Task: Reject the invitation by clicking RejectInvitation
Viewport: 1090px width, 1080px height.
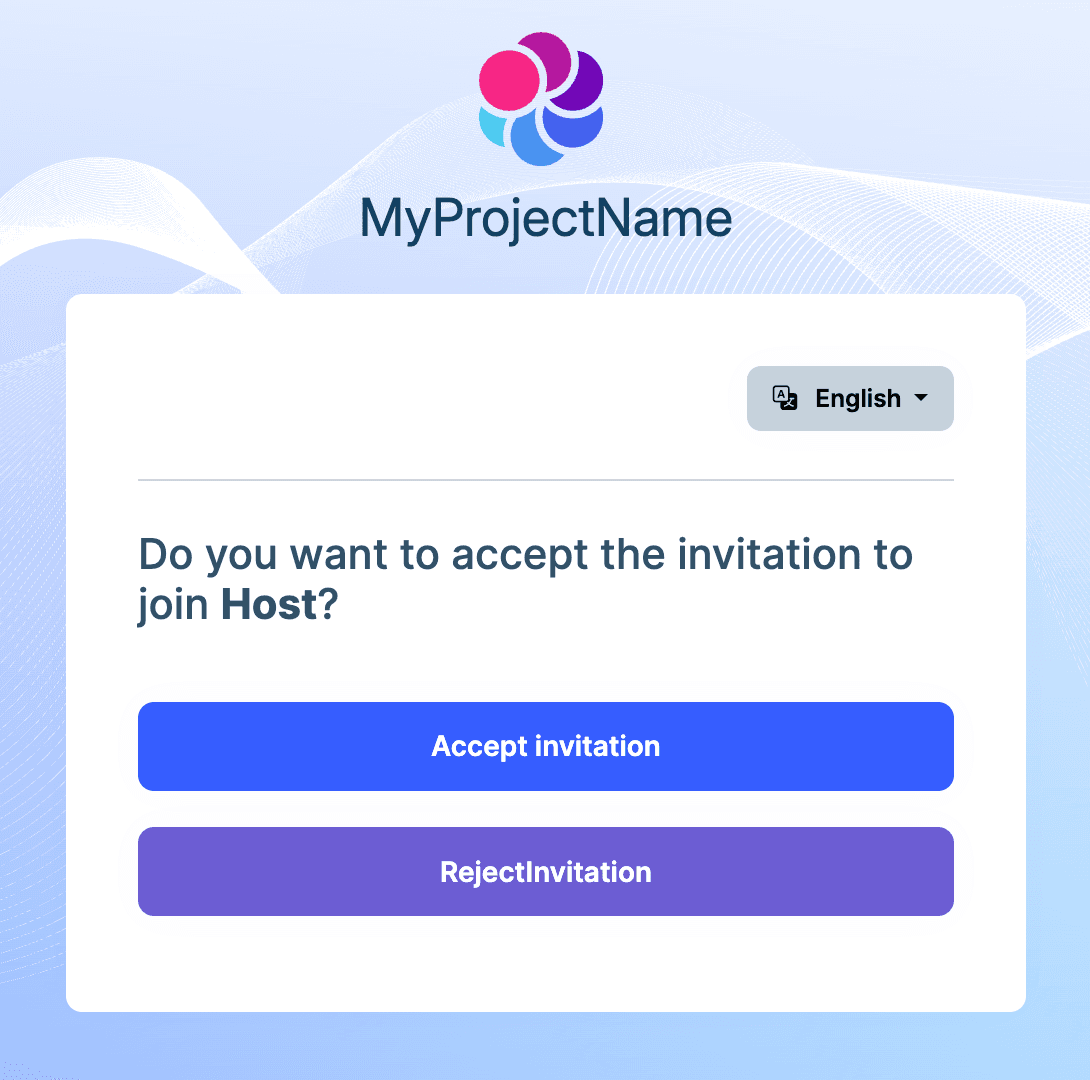Action: pos(545,871)
